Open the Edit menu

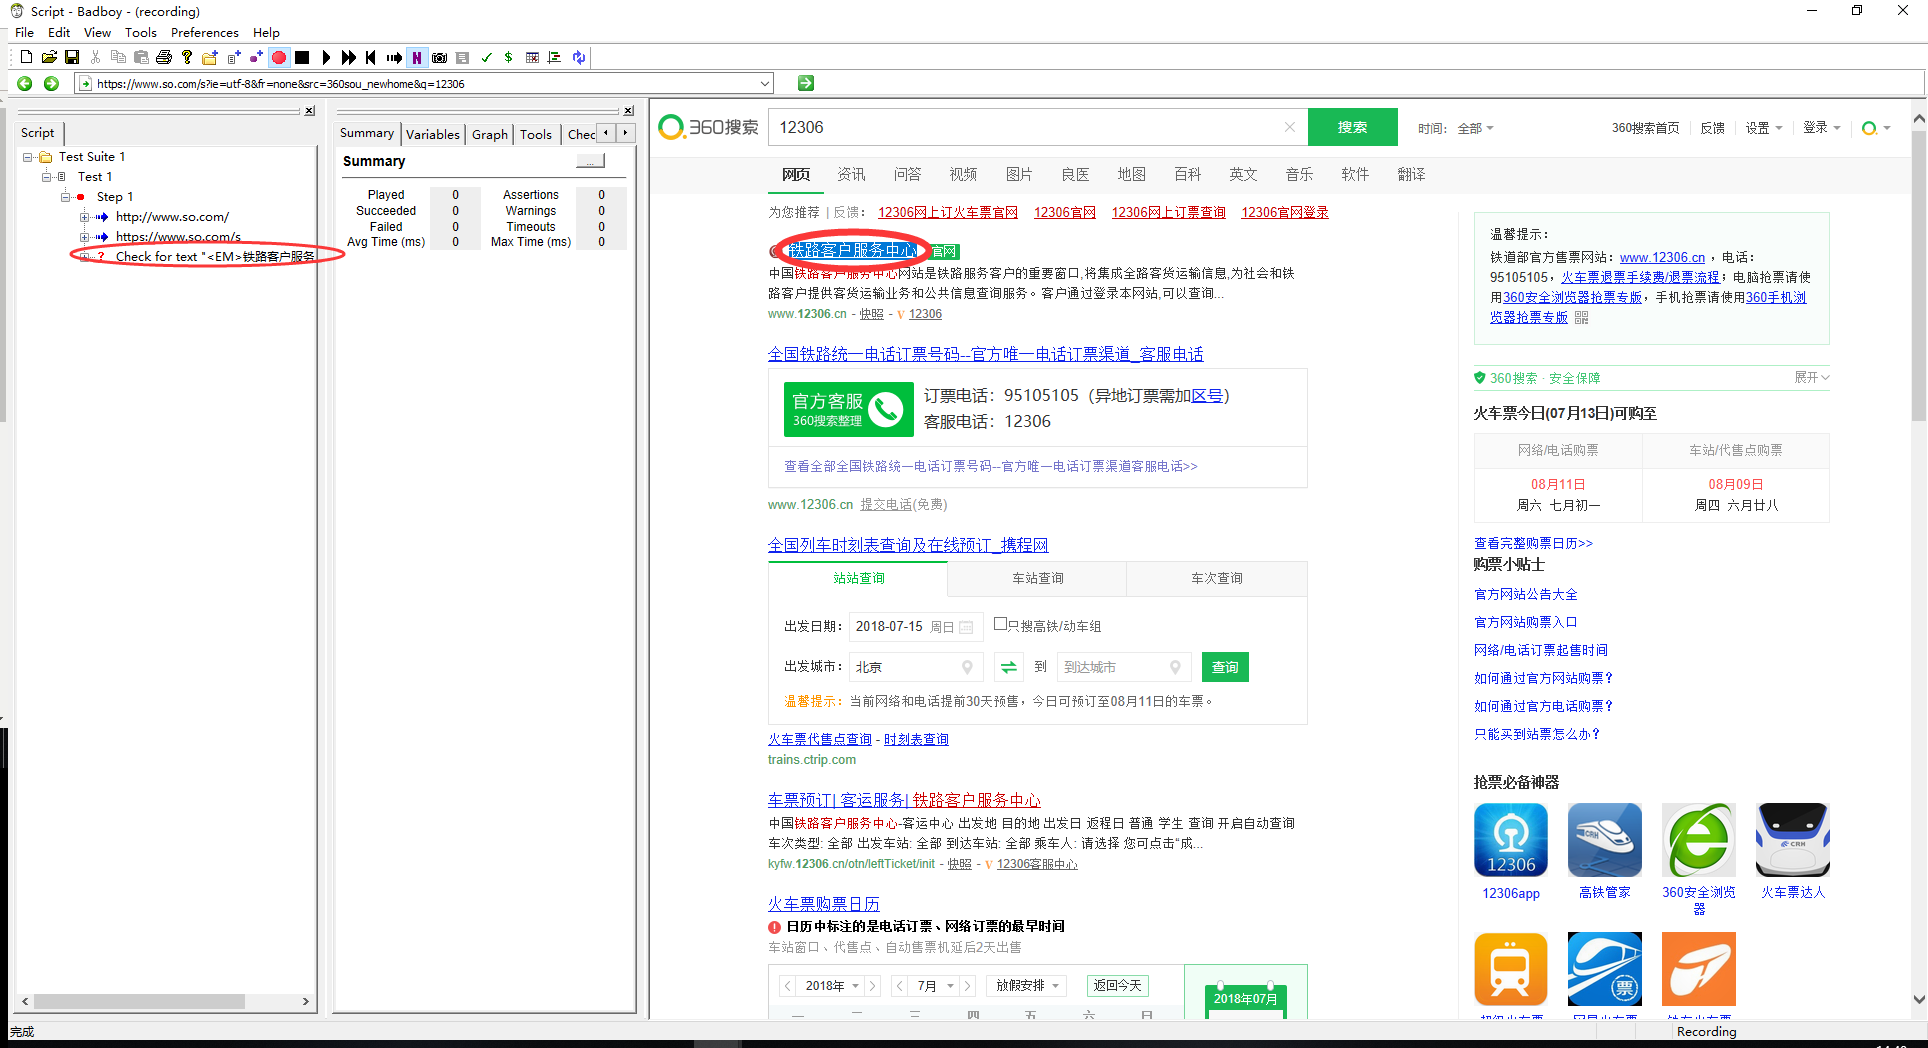click(59, 33)
